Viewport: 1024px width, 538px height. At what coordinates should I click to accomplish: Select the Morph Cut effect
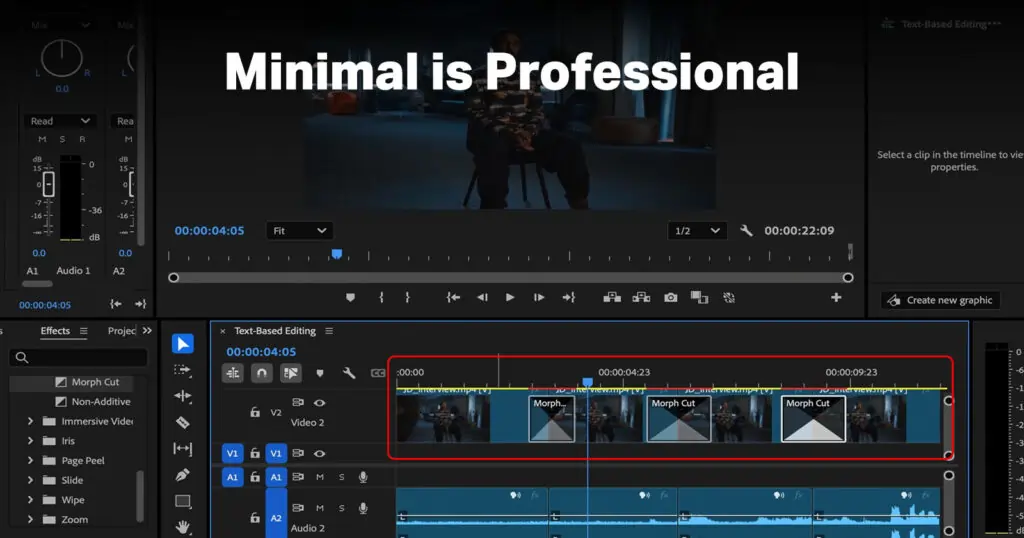(95, 382)
